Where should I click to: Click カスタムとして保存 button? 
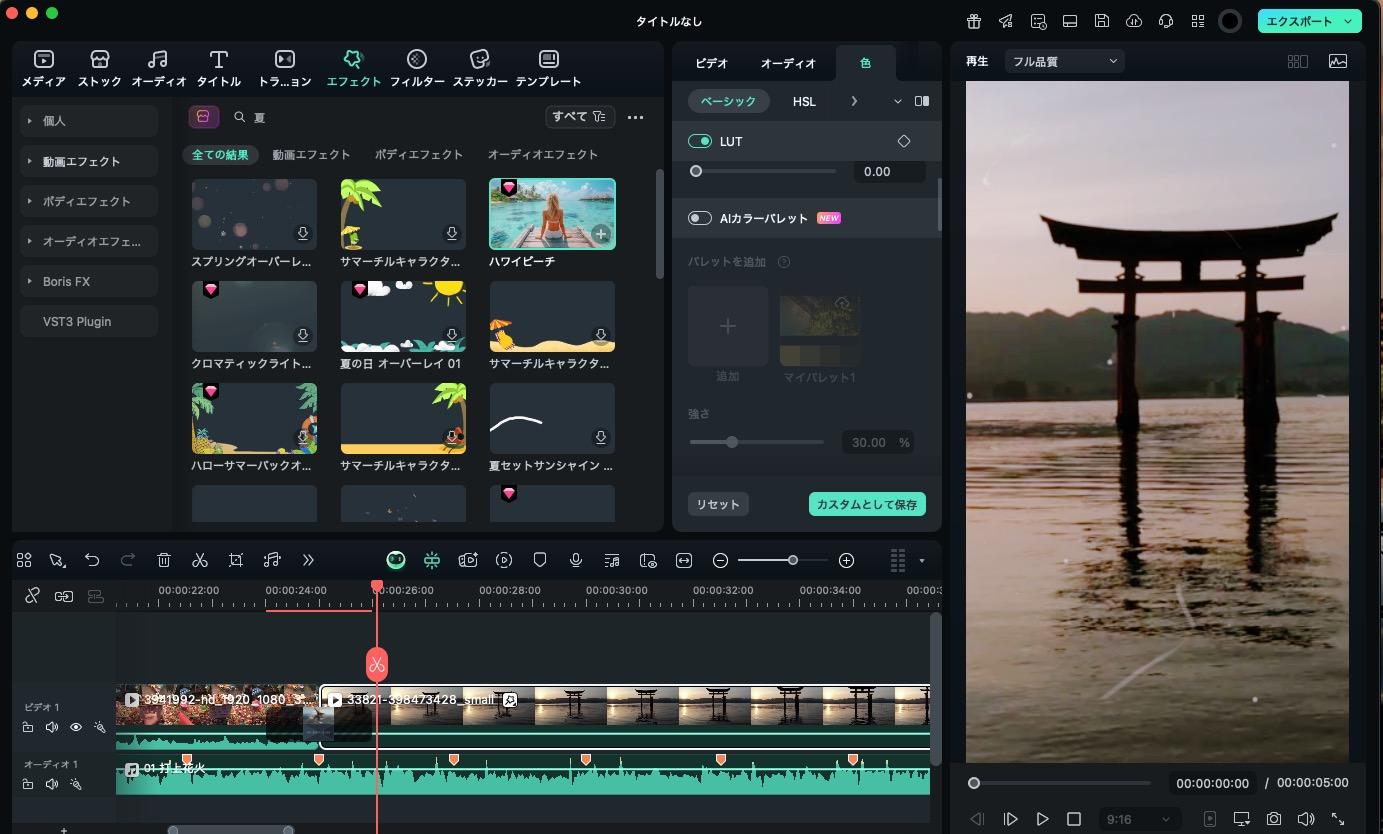[x=867, y=504]
